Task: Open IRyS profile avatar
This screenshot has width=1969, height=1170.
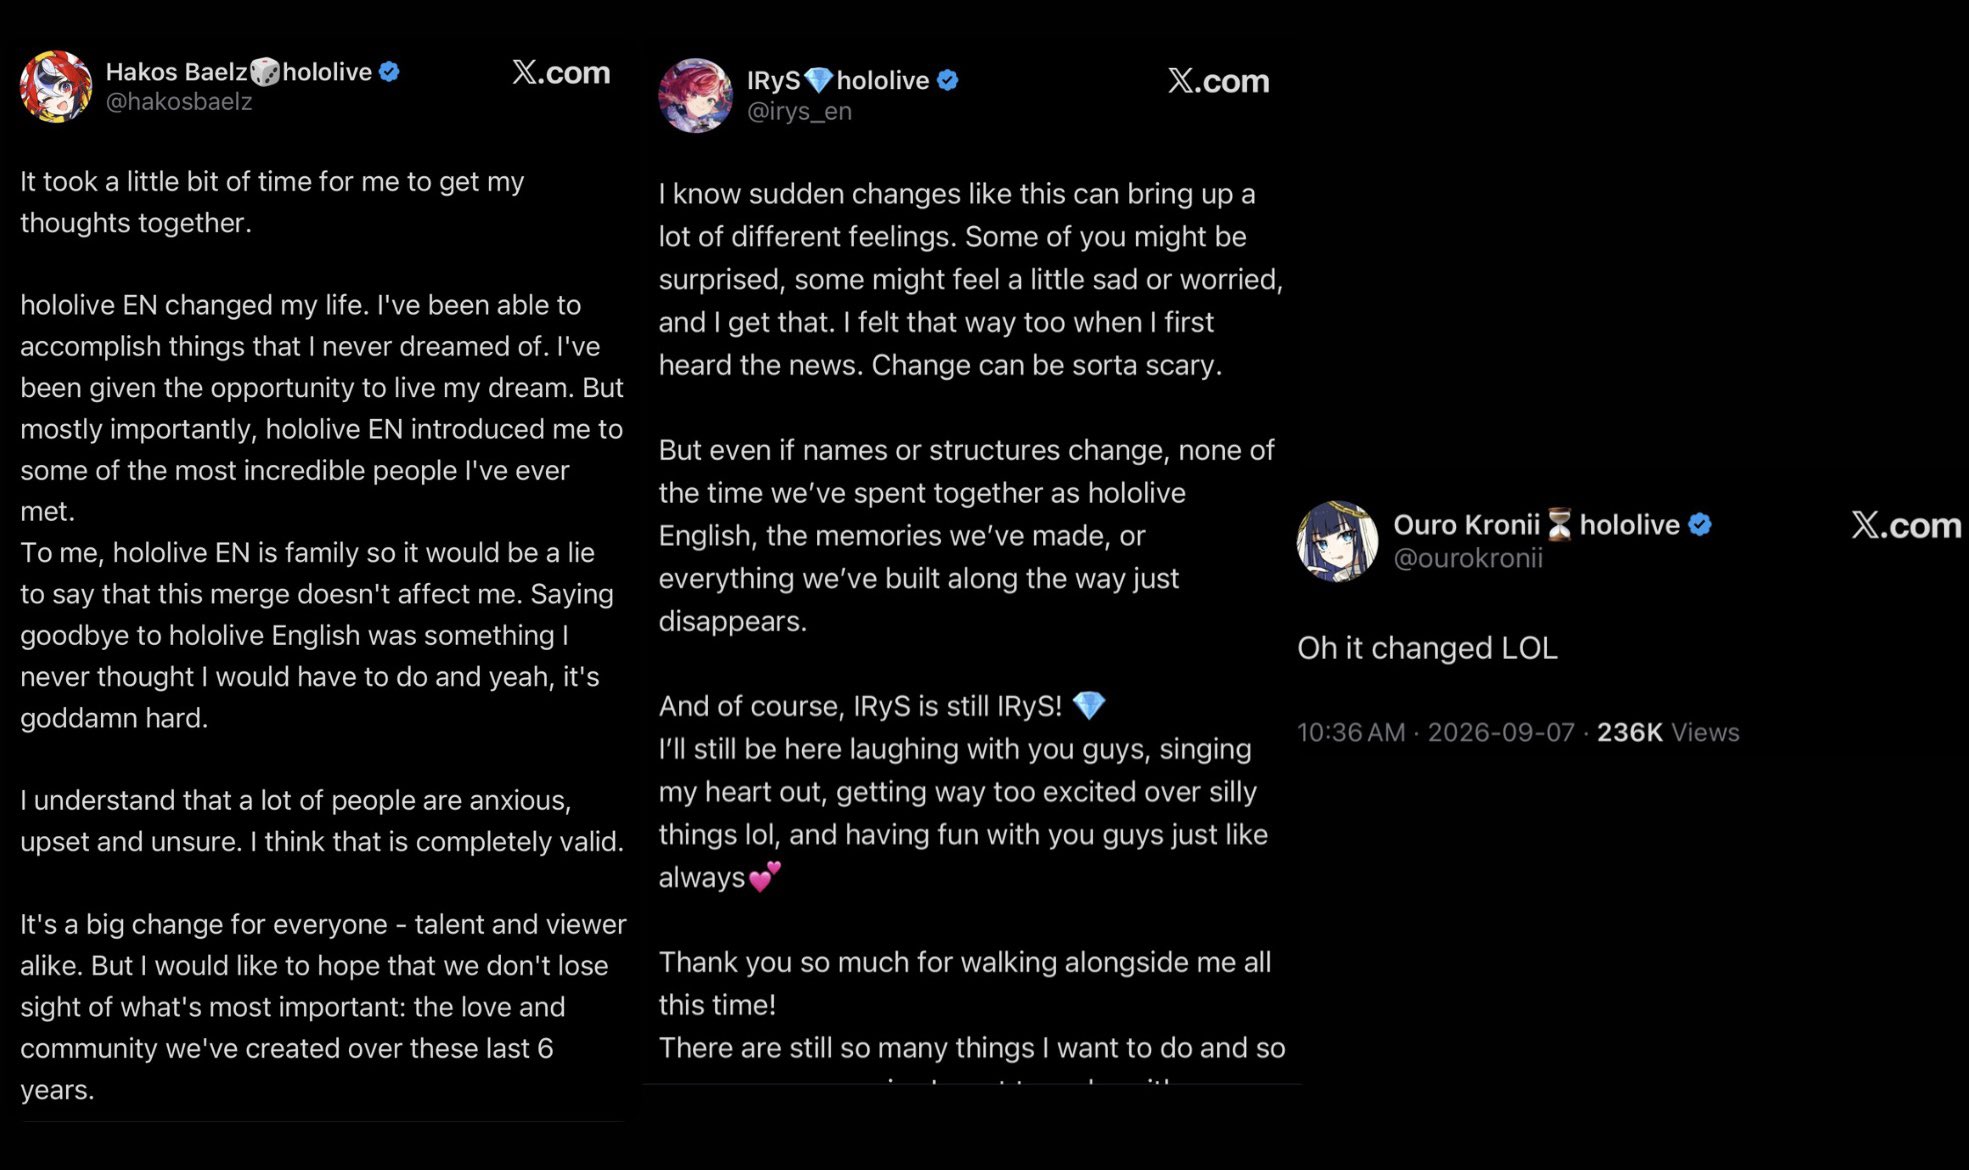Action: tap(695, 96)
